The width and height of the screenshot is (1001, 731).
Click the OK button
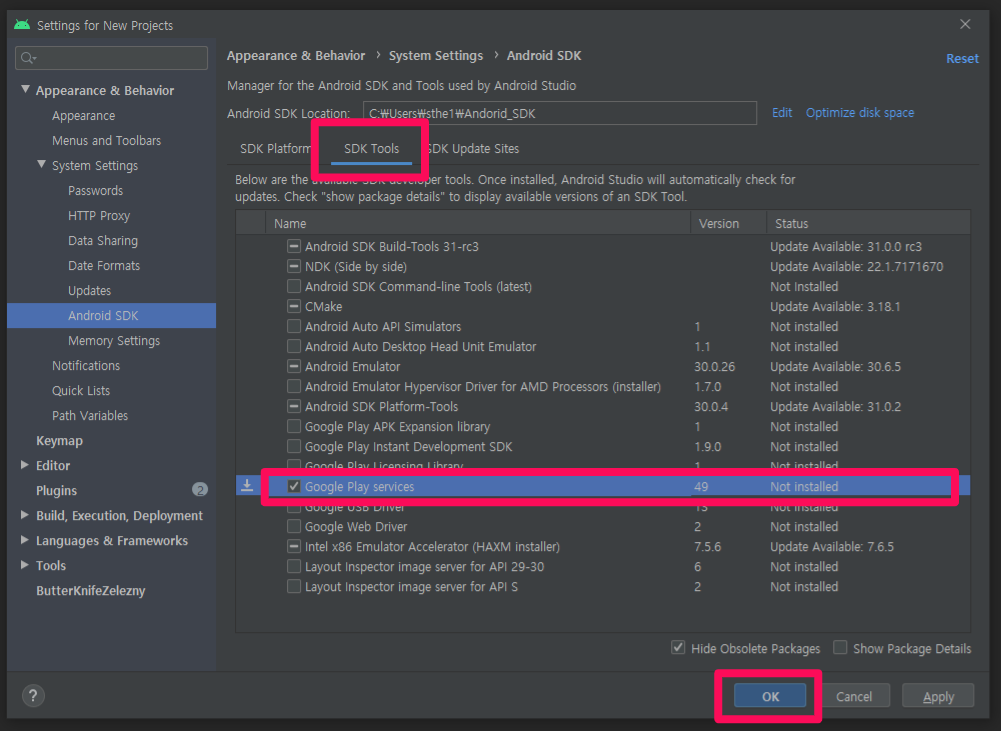[x=770, y=696]
